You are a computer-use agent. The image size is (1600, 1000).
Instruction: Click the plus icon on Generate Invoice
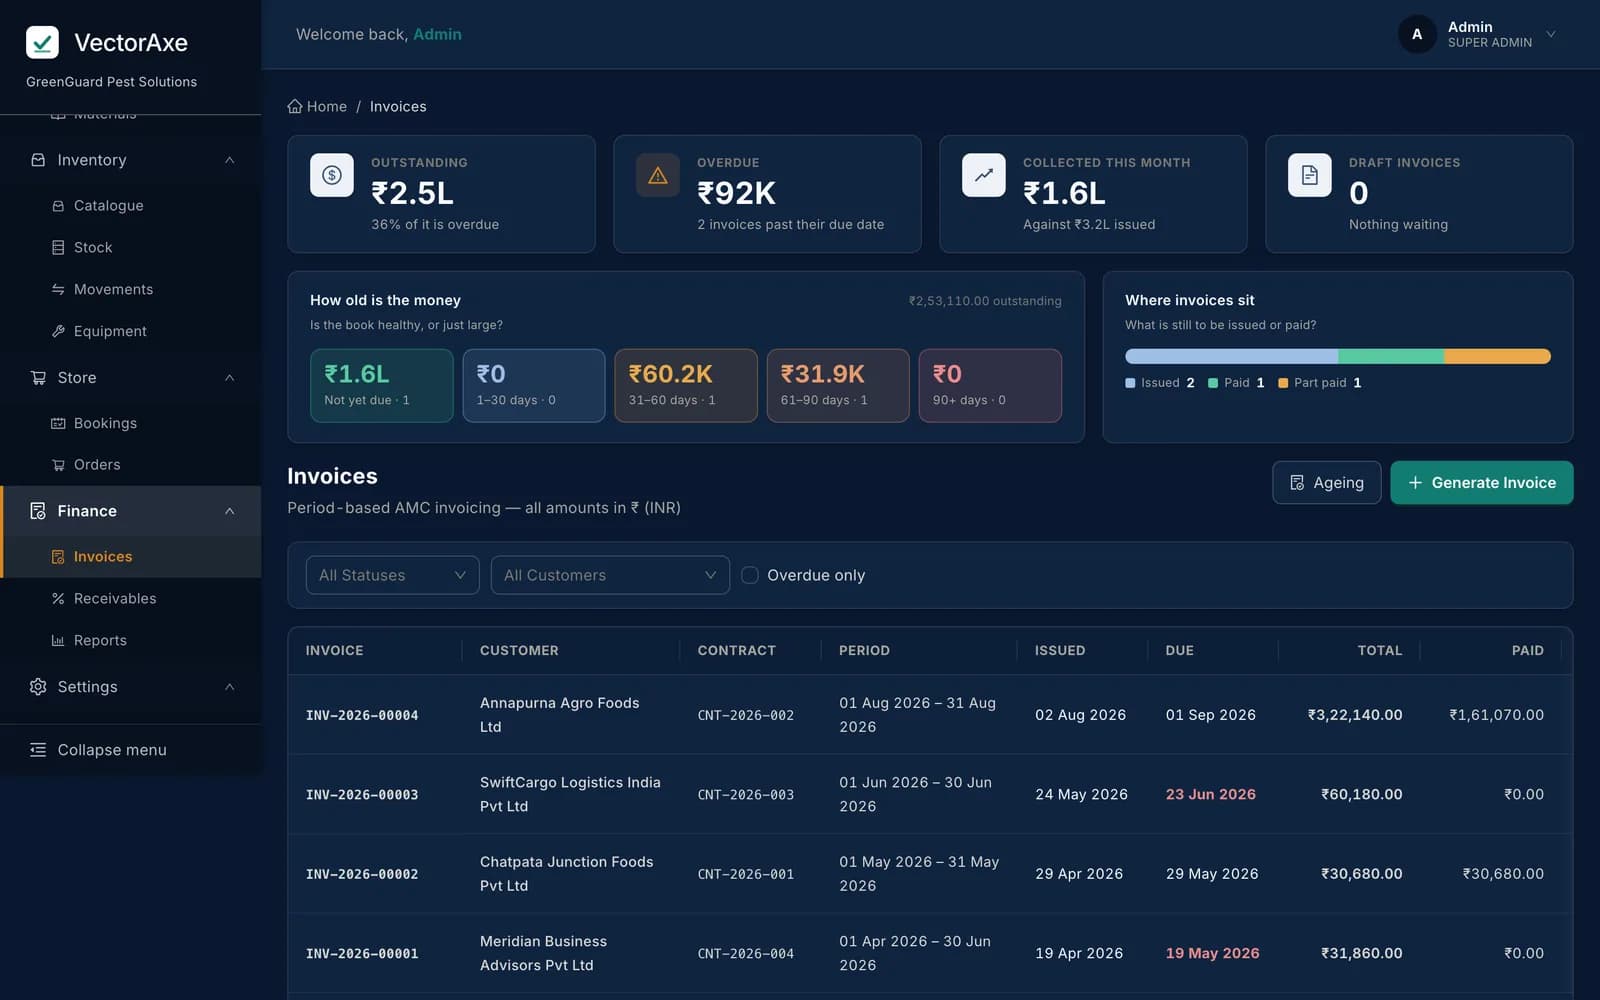coord(1415,483)
